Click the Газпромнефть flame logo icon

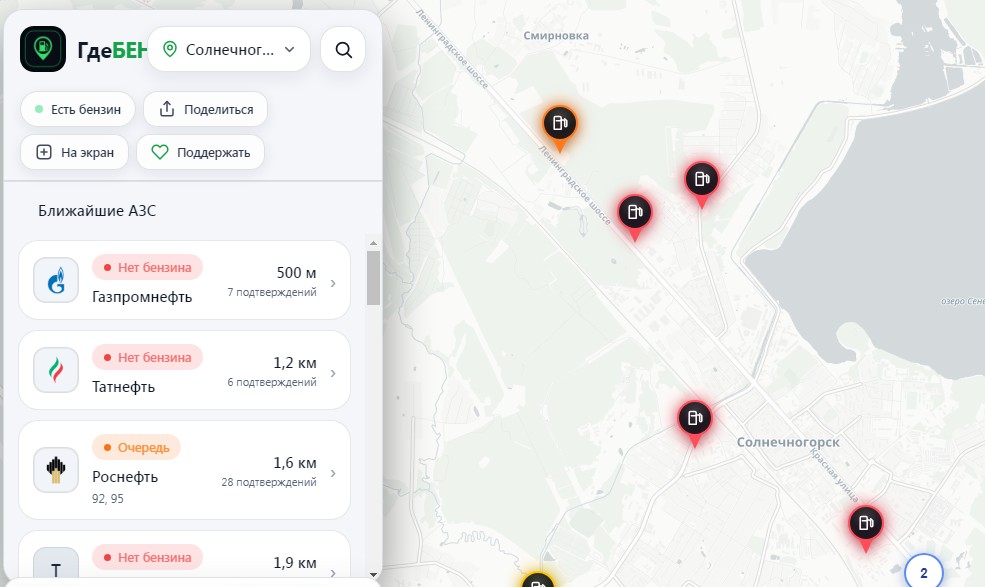click(x=56, y=280)
